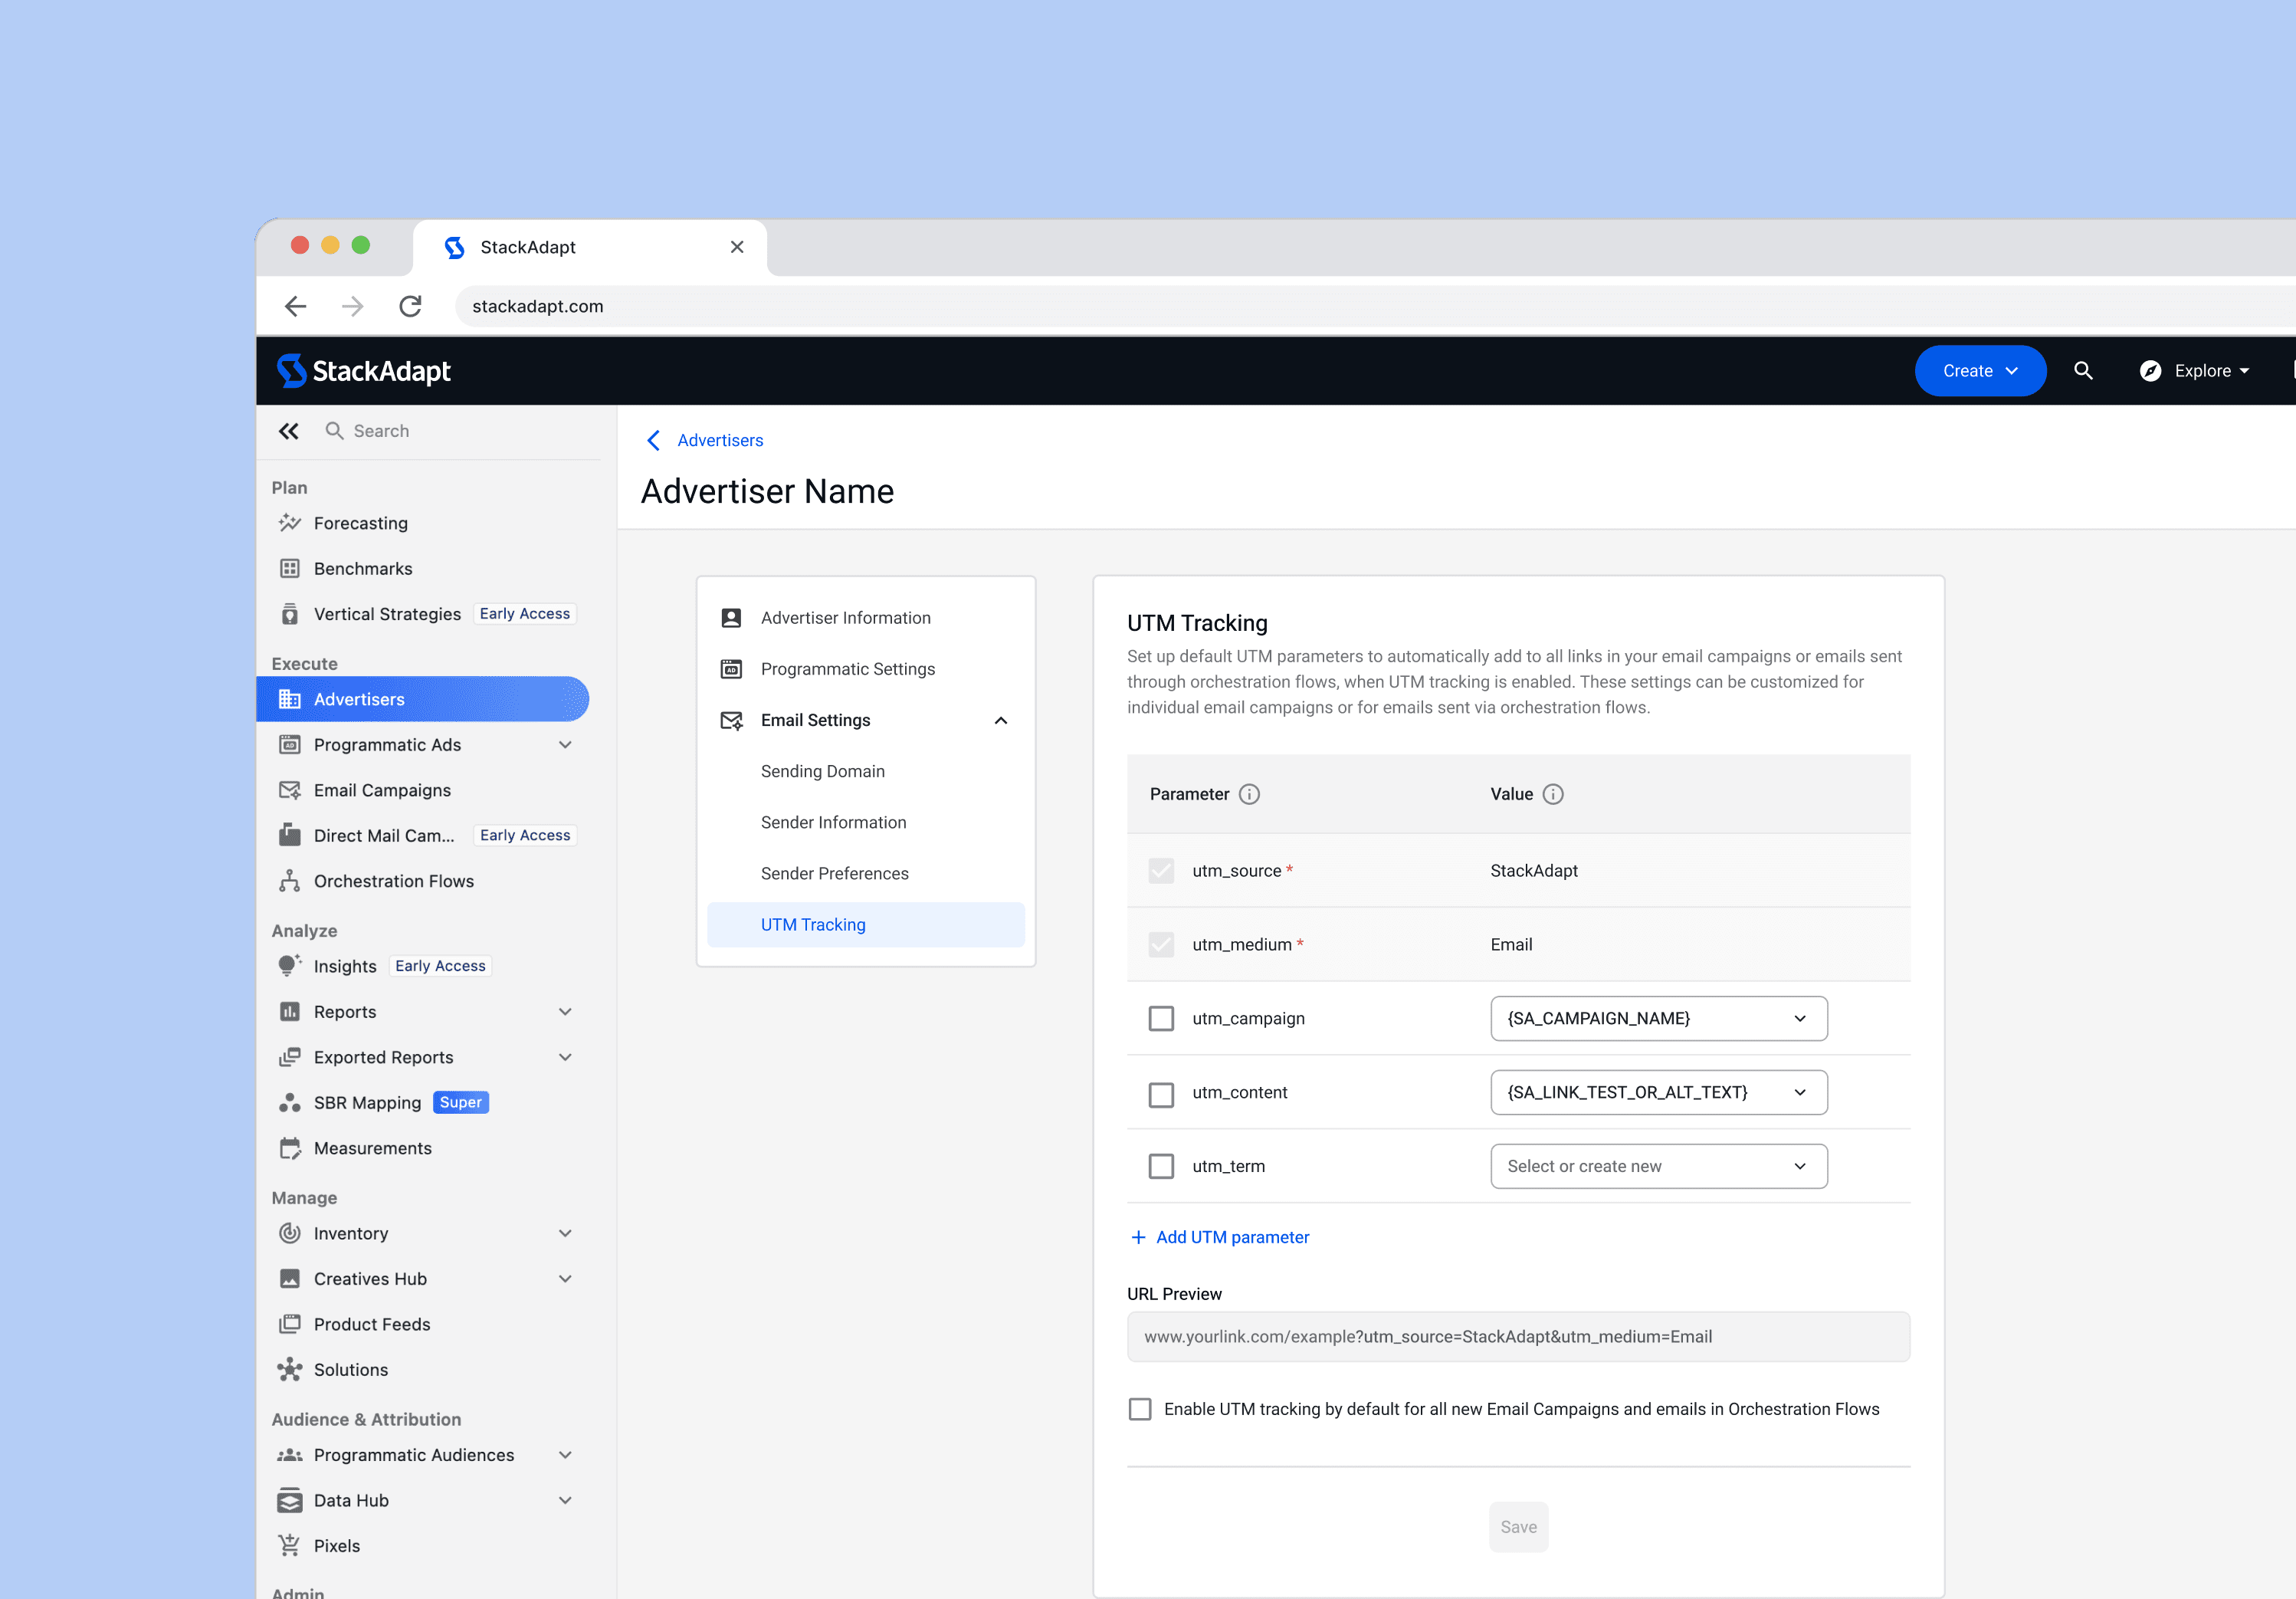Select UTM Tracking settings

point(866,925)
